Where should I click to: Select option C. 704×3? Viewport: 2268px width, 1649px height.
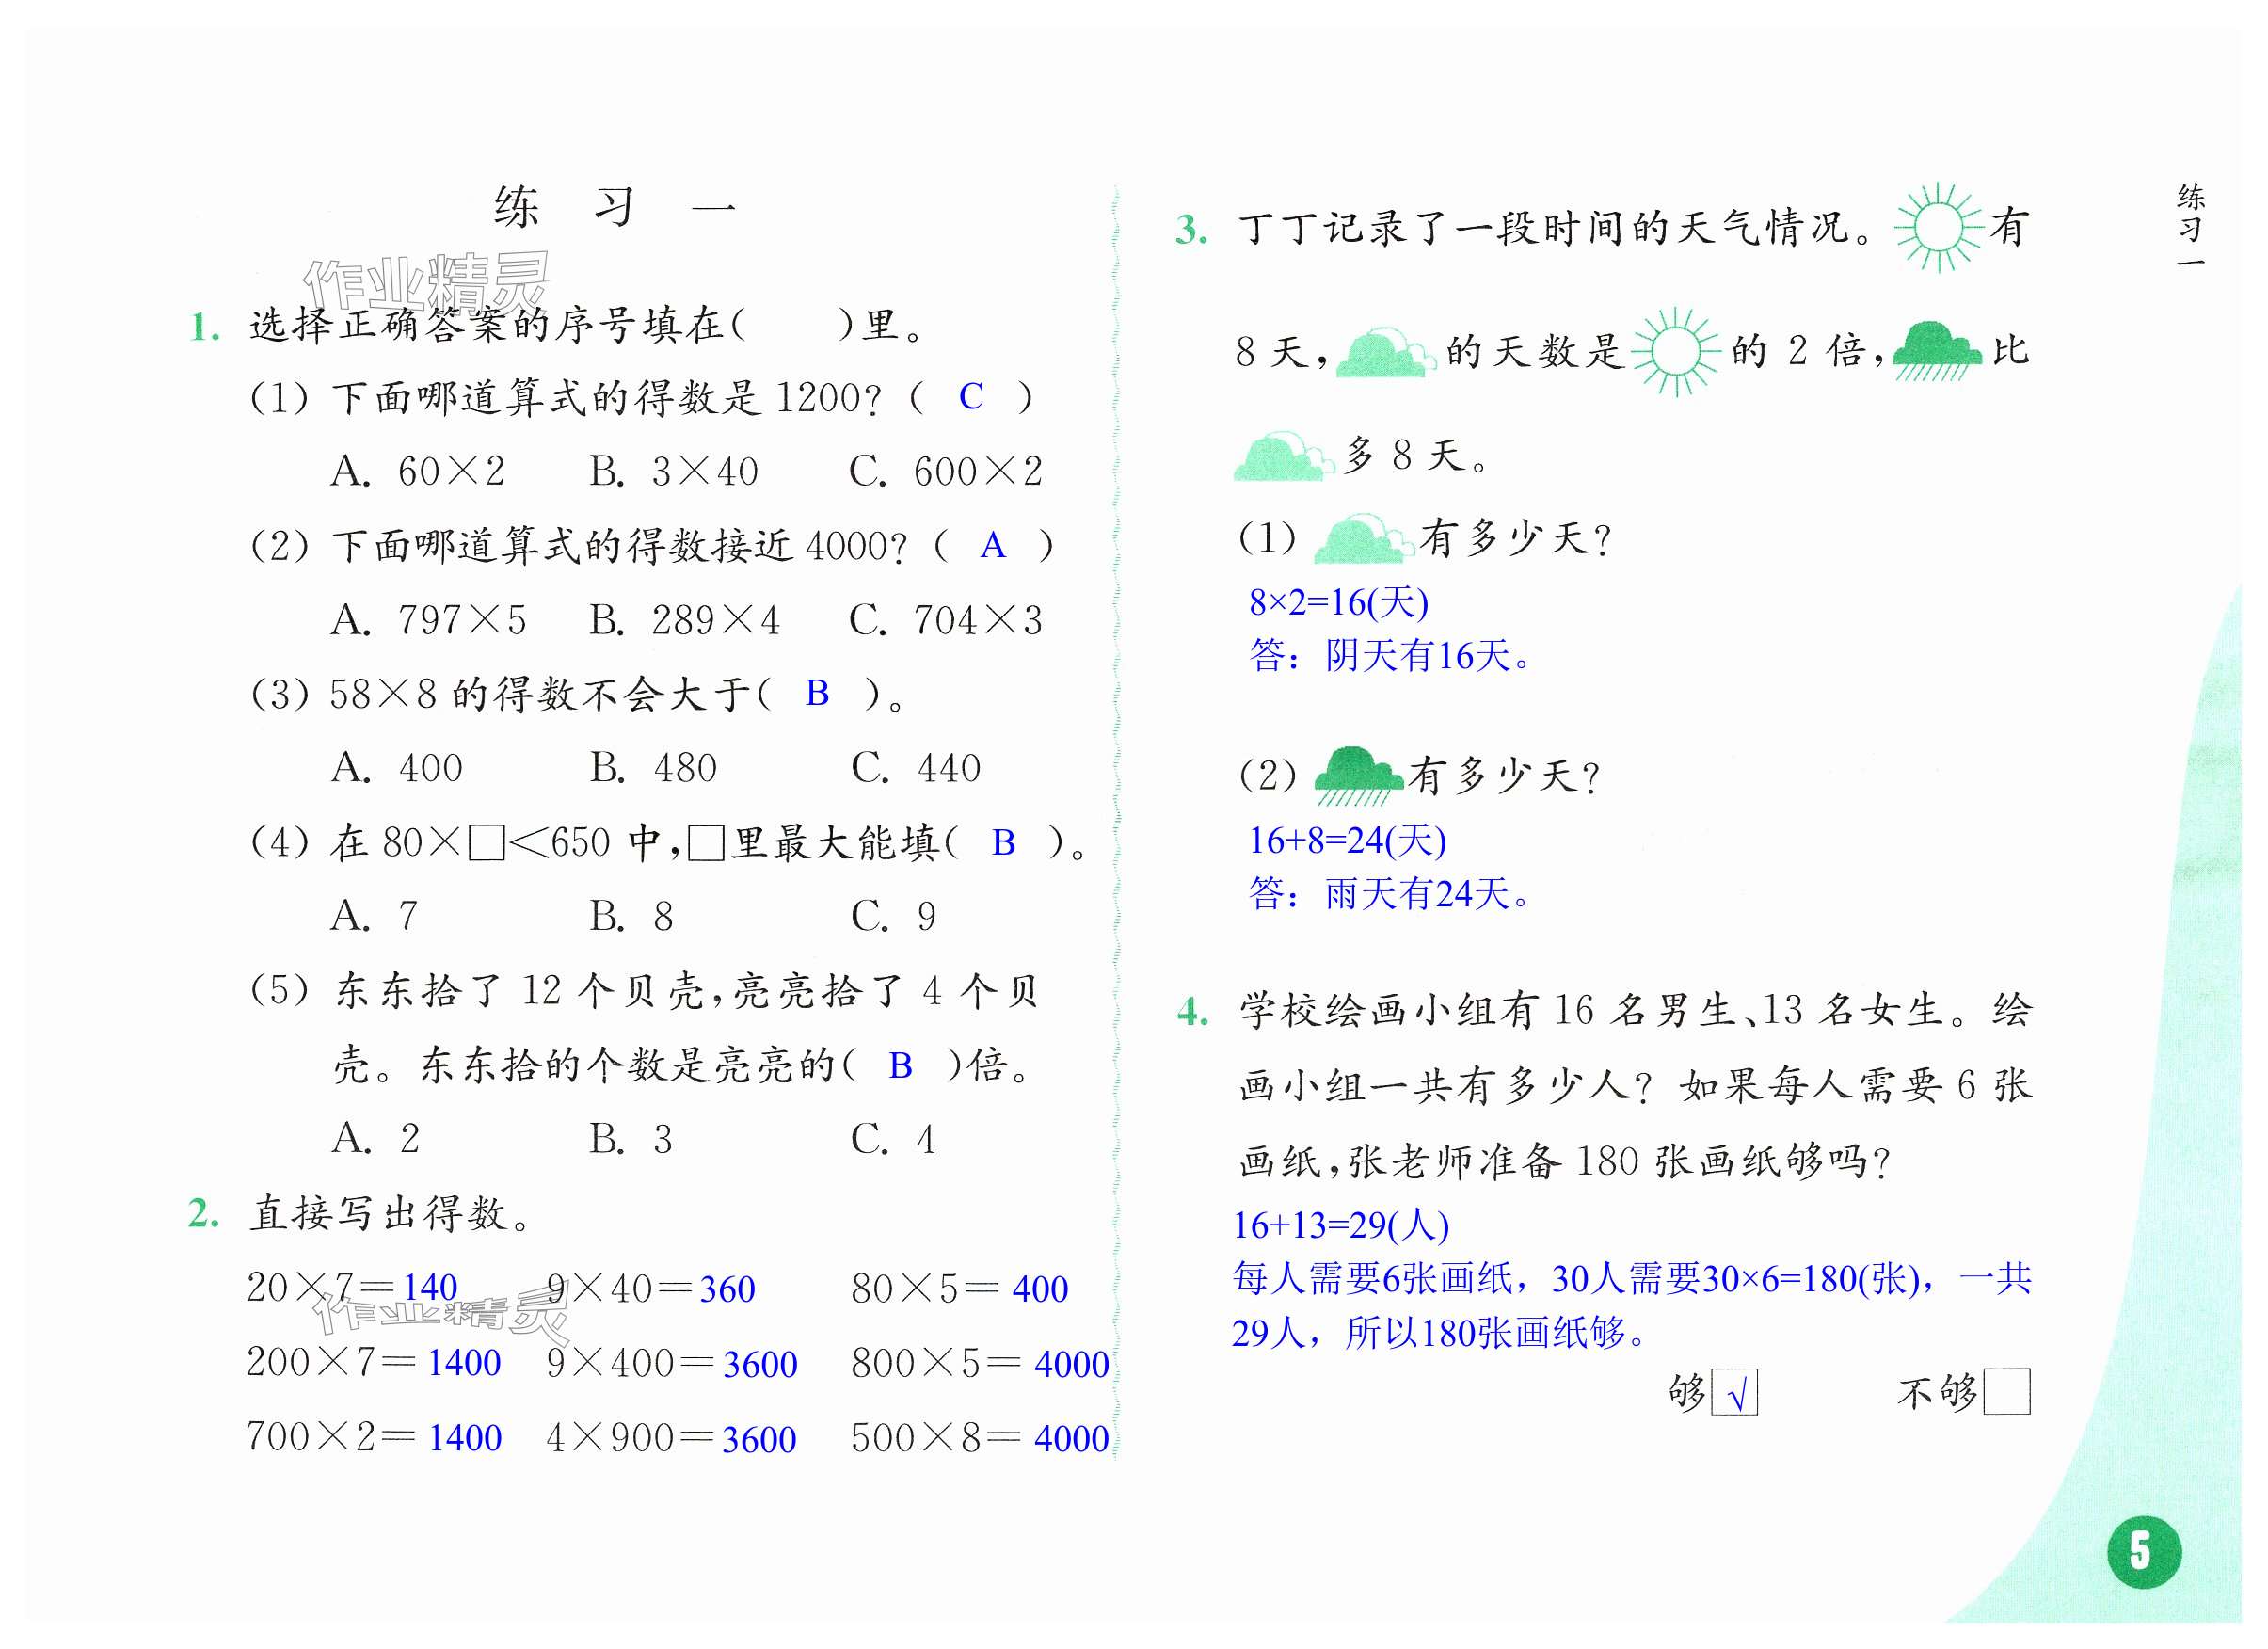pyautogui.click(x=946, y=621)
